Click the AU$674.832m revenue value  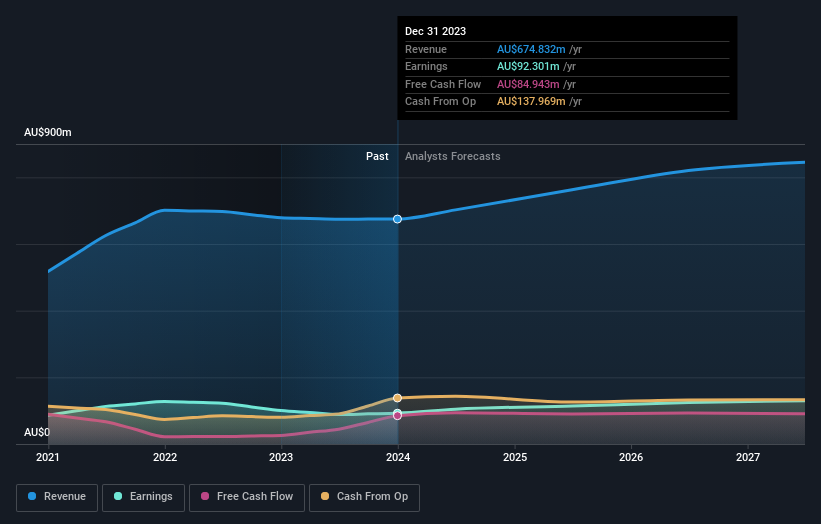coord(531,49)
